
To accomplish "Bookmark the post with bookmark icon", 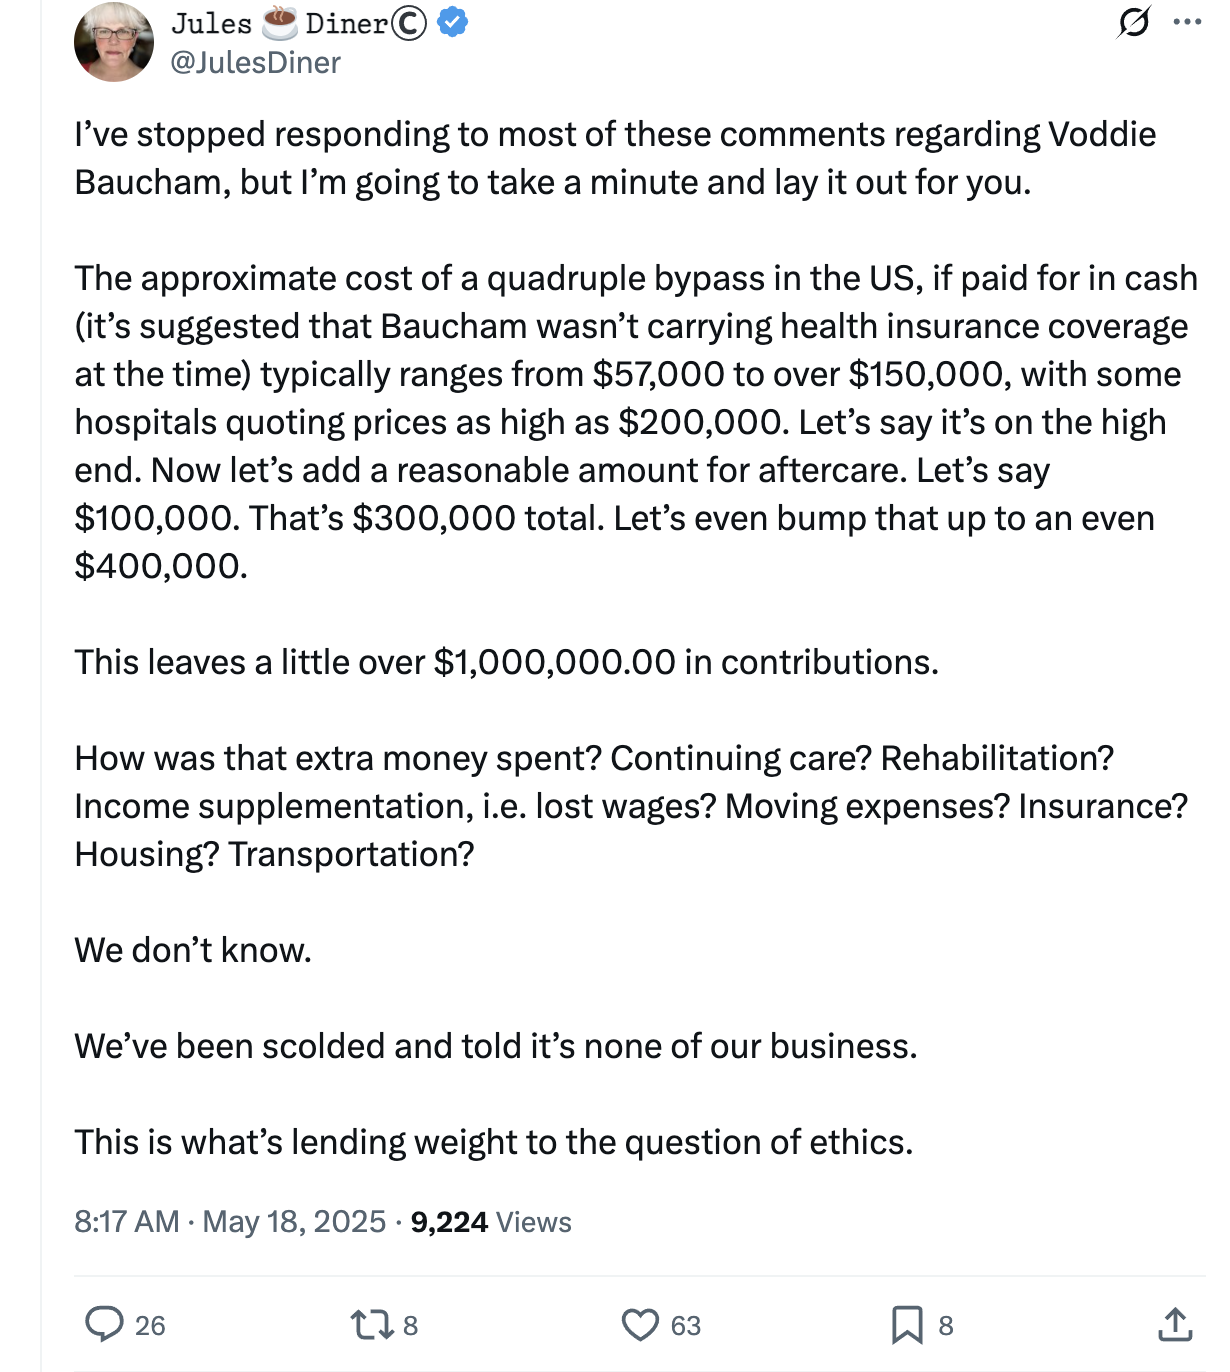I will click(x=907, y=1325).
